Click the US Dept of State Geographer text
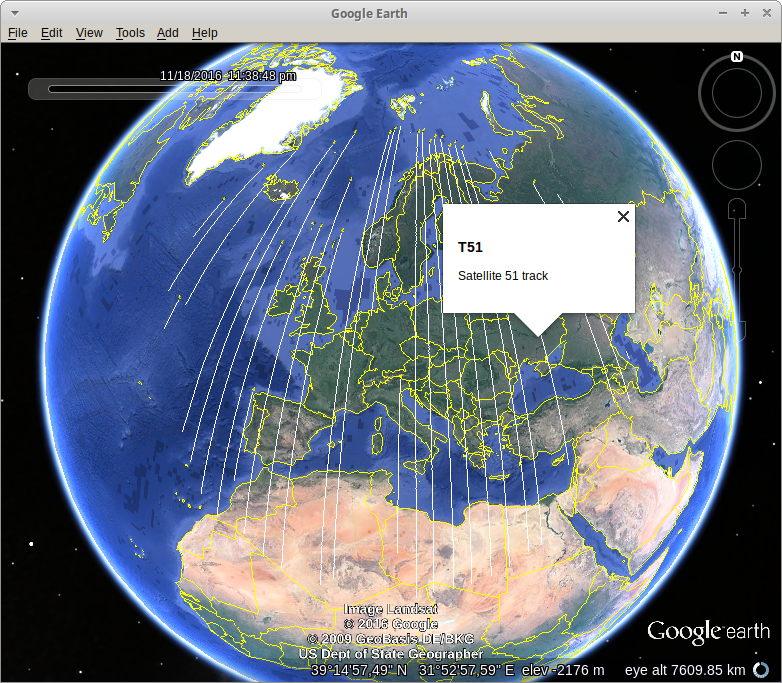This screenshot has height=683, width=782. coord(391,654)
